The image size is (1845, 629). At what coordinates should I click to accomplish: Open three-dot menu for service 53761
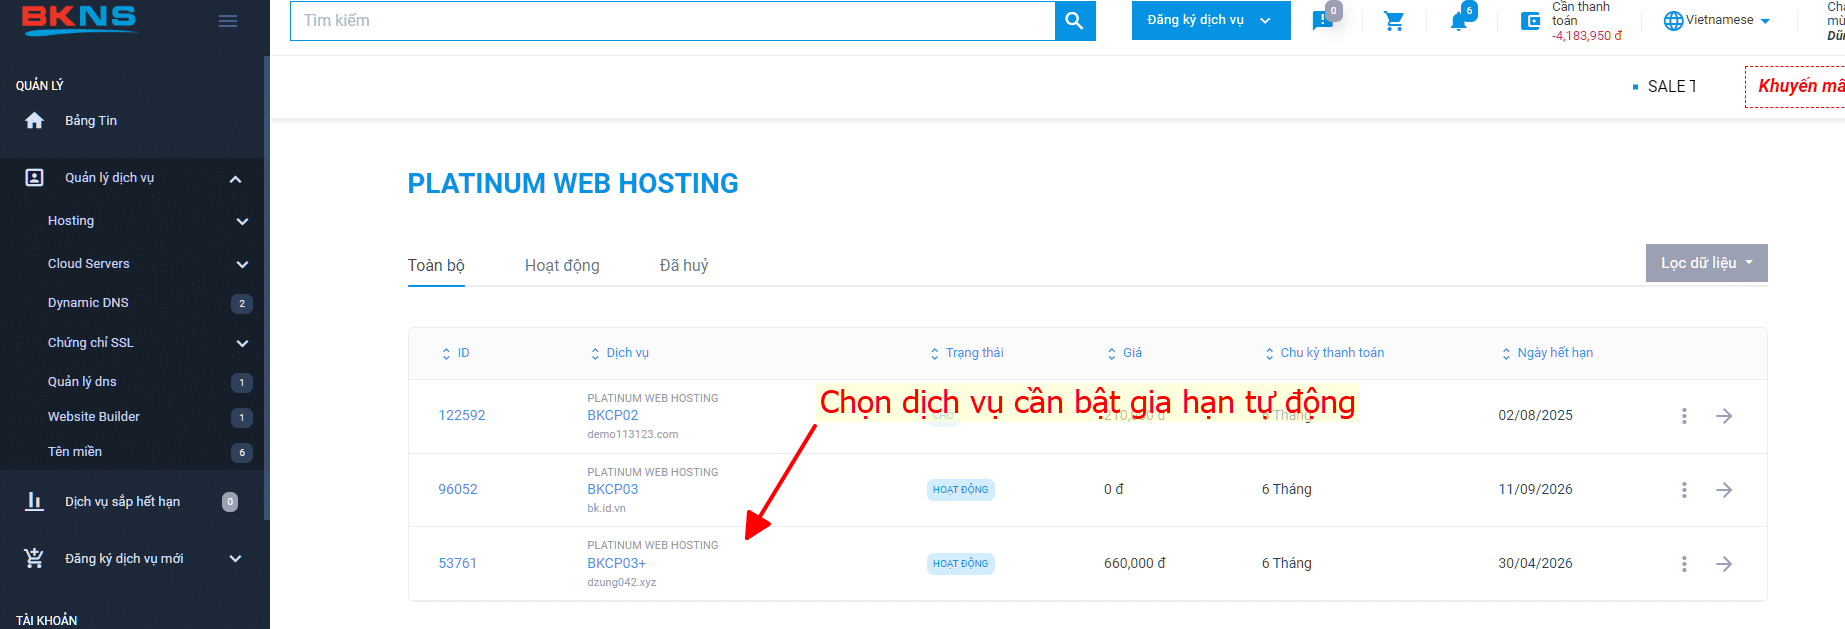1684,564
